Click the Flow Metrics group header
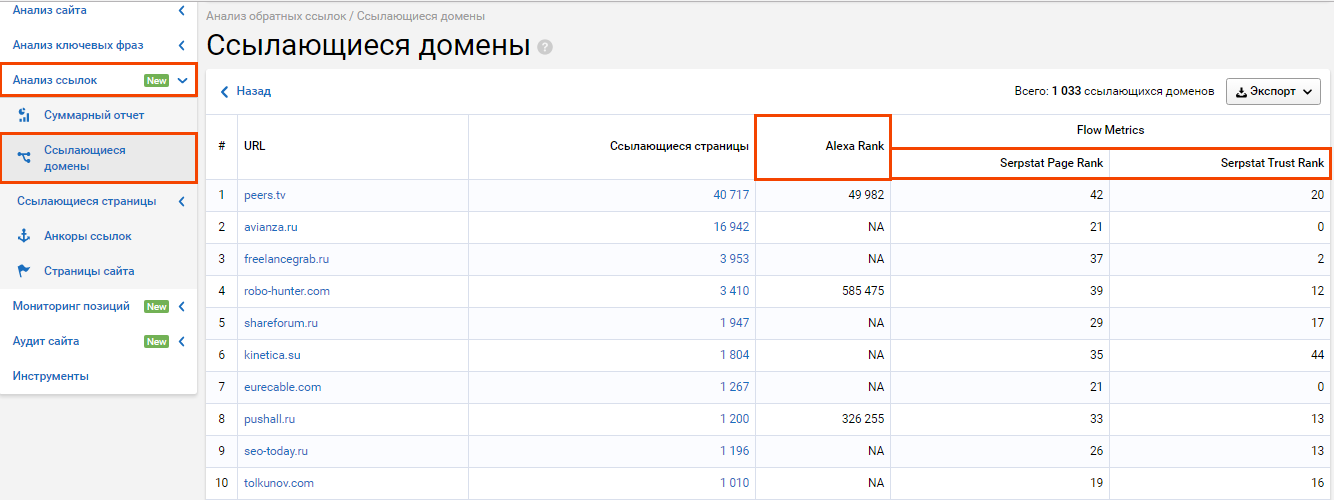 [1110, 130]
